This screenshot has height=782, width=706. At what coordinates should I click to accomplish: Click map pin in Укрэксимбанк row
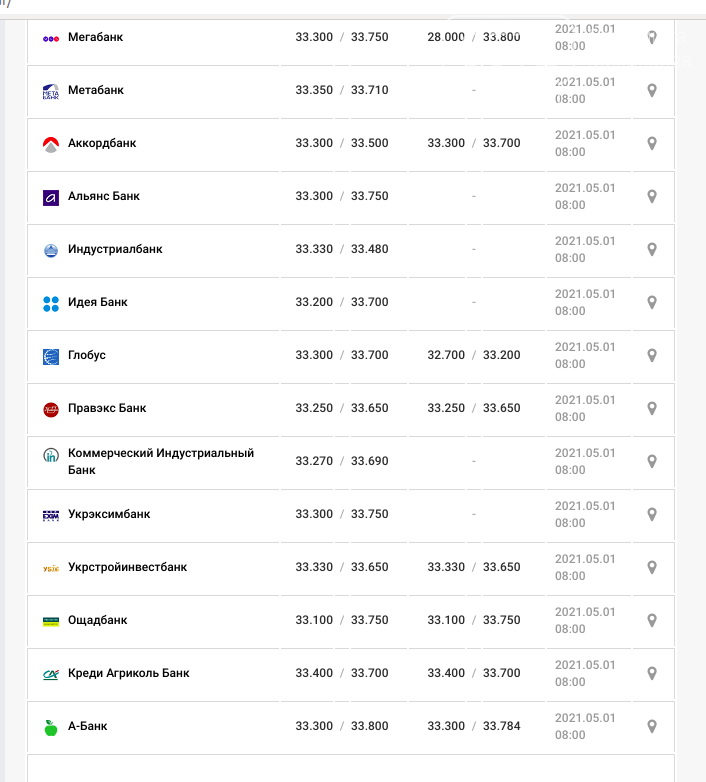pyautogui.click(x=652, y=514)
